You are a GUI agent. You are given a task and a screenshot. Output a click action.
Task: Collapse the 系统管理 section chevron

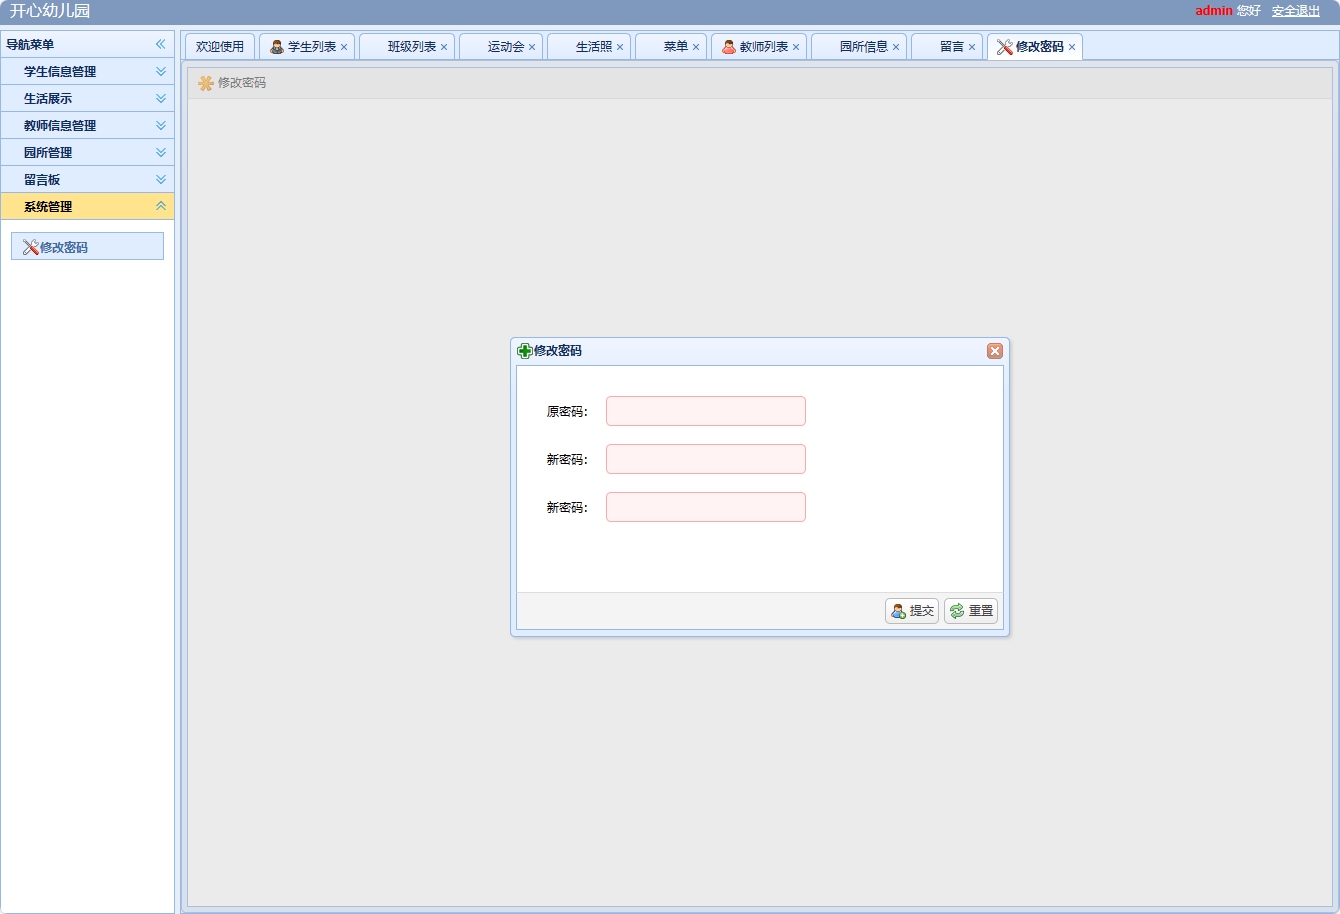pos(161,206)
